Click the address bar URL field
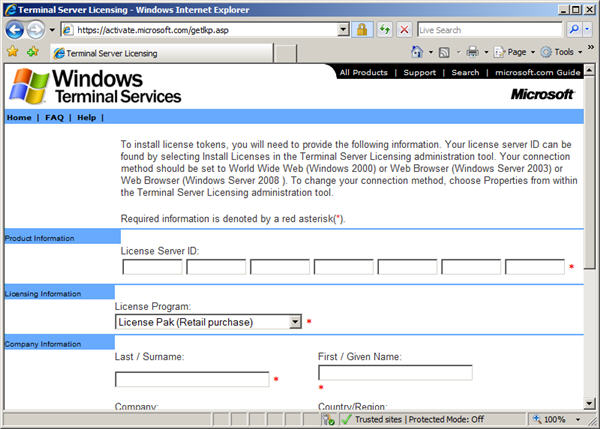 pos(199,30)
